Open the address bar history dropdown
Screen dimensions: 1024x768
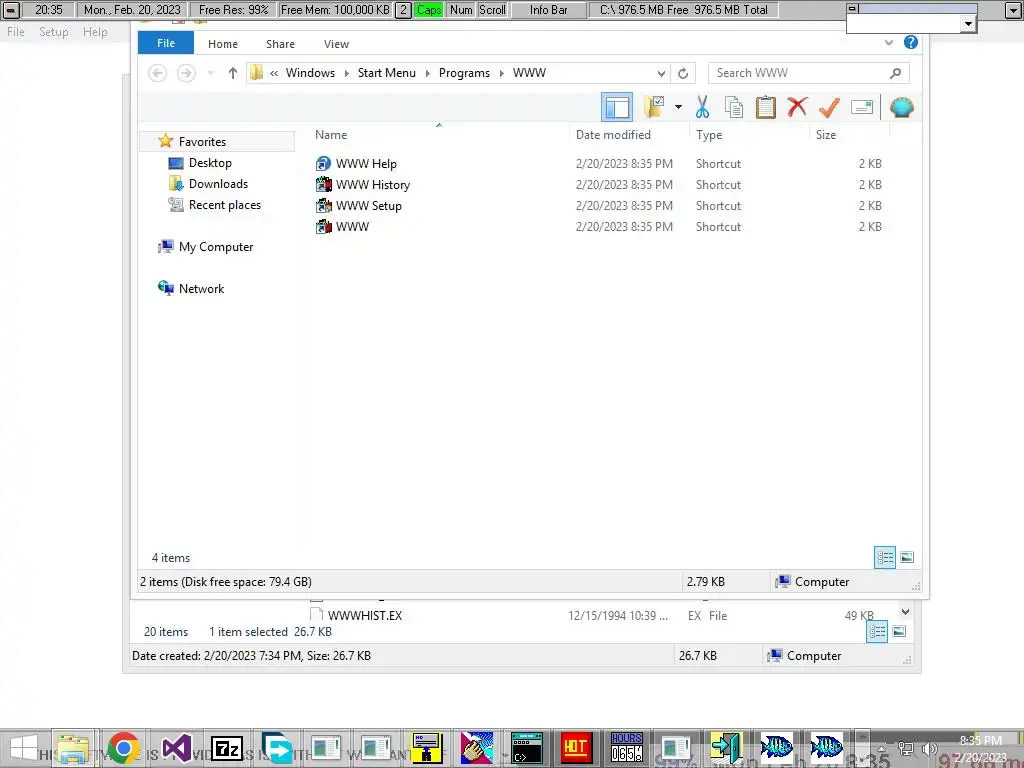[x=662, y=73]
